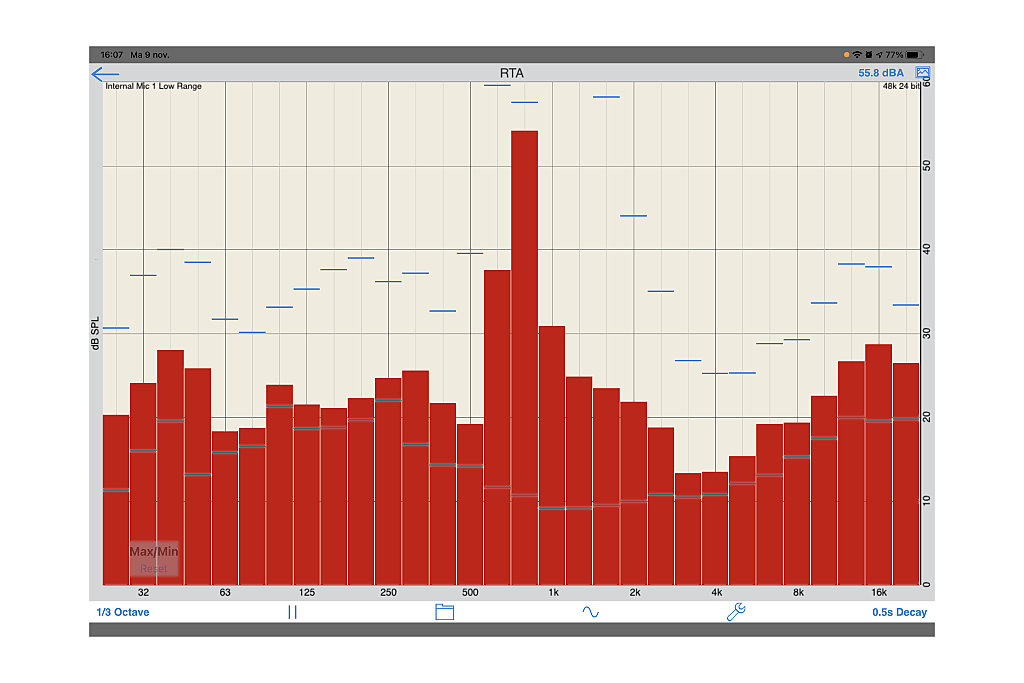Screen dimensions: 1024x683
Task: Tap the 250 frequency axis label
Action: click(389, 592)
